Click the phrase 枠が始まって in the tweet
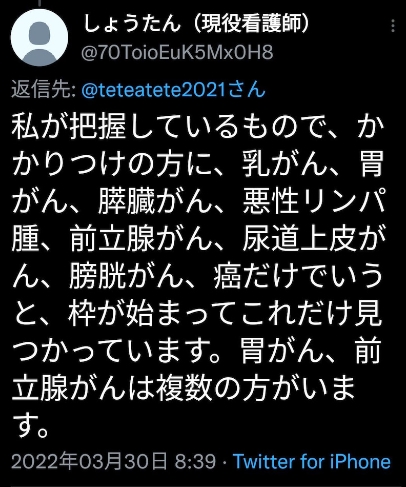 pyautogui.click(x=154, y=313)
